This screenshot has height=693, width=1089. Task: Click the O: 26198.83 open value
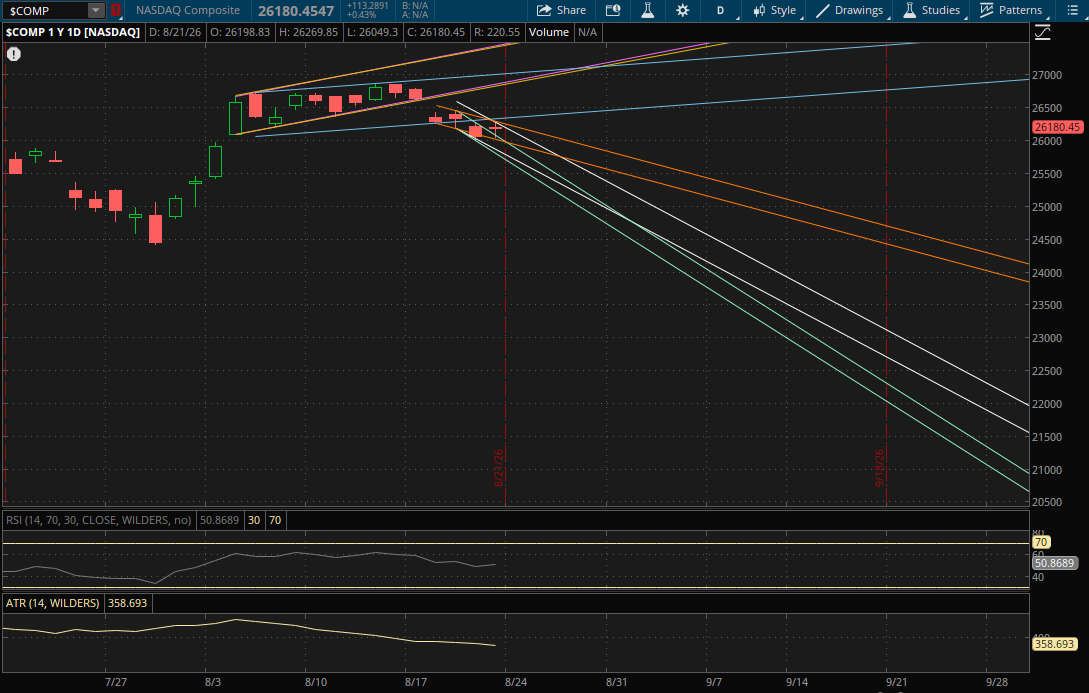(239, 32)
